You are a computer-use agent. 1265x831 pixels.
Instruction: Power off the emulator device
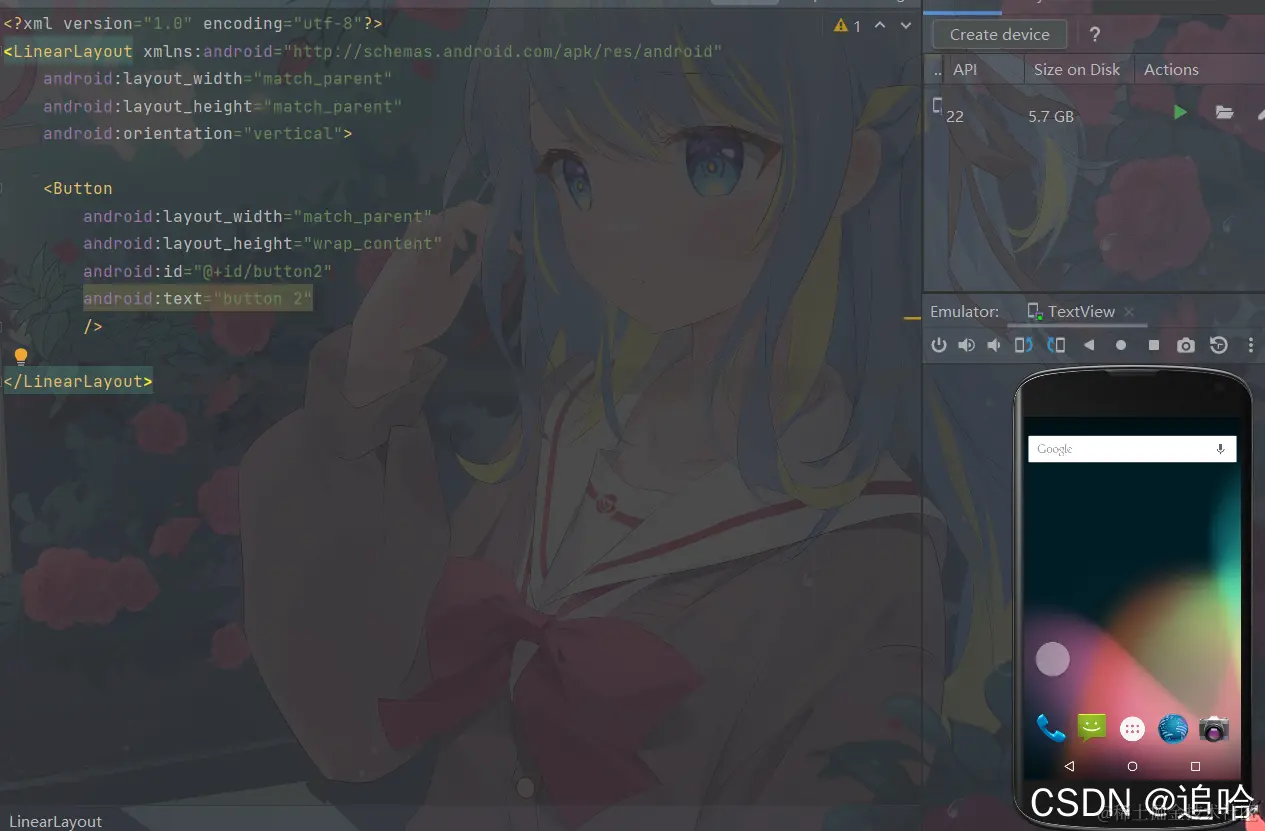click(x=938, y=345)
